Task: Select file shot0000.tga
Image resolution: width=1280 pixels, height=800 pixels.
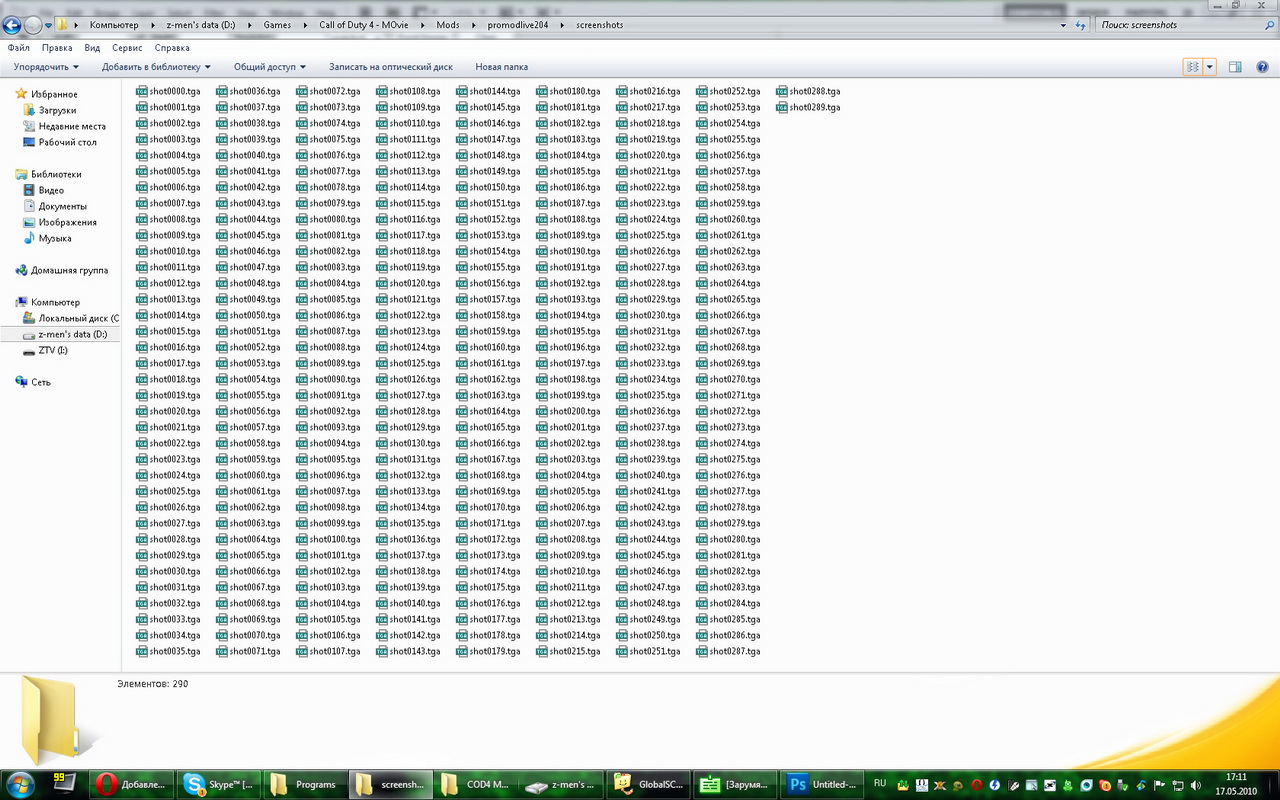Action: (168, 91)
